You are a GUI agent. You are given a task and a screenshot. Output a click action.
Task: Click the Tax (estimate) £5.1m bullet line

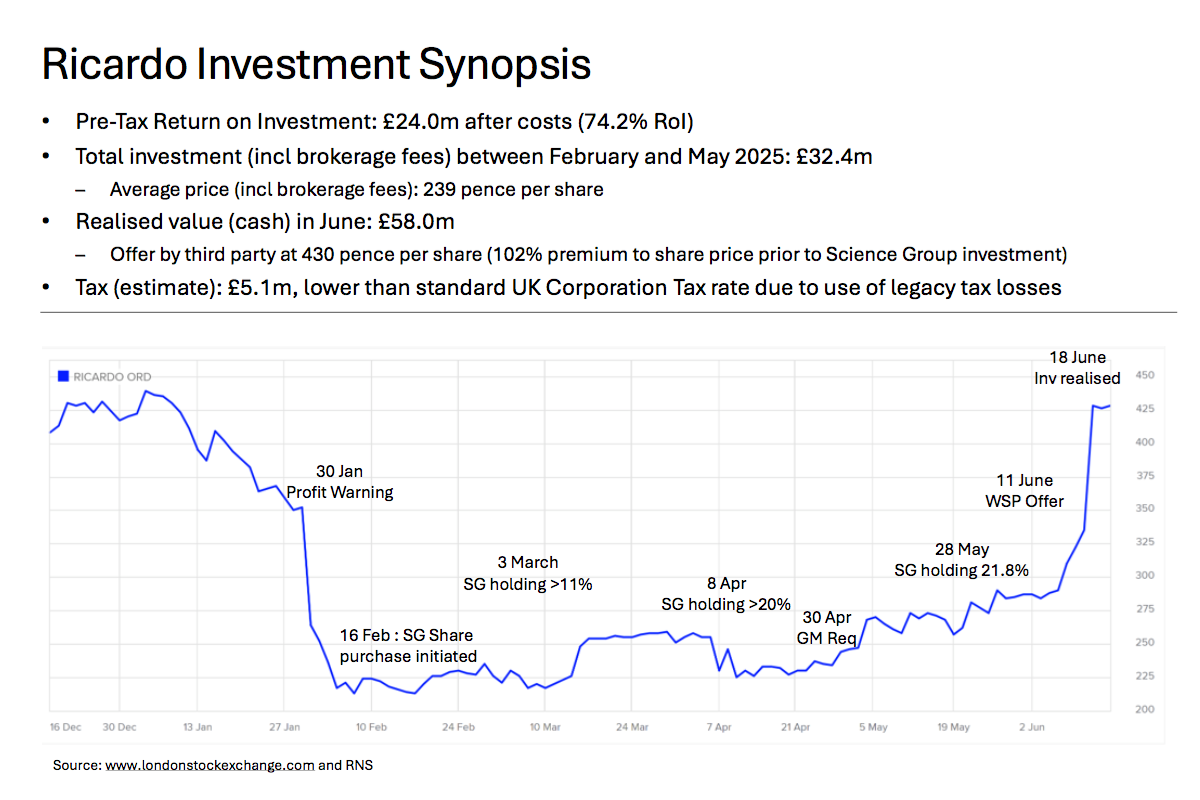(x=567, y=288)
